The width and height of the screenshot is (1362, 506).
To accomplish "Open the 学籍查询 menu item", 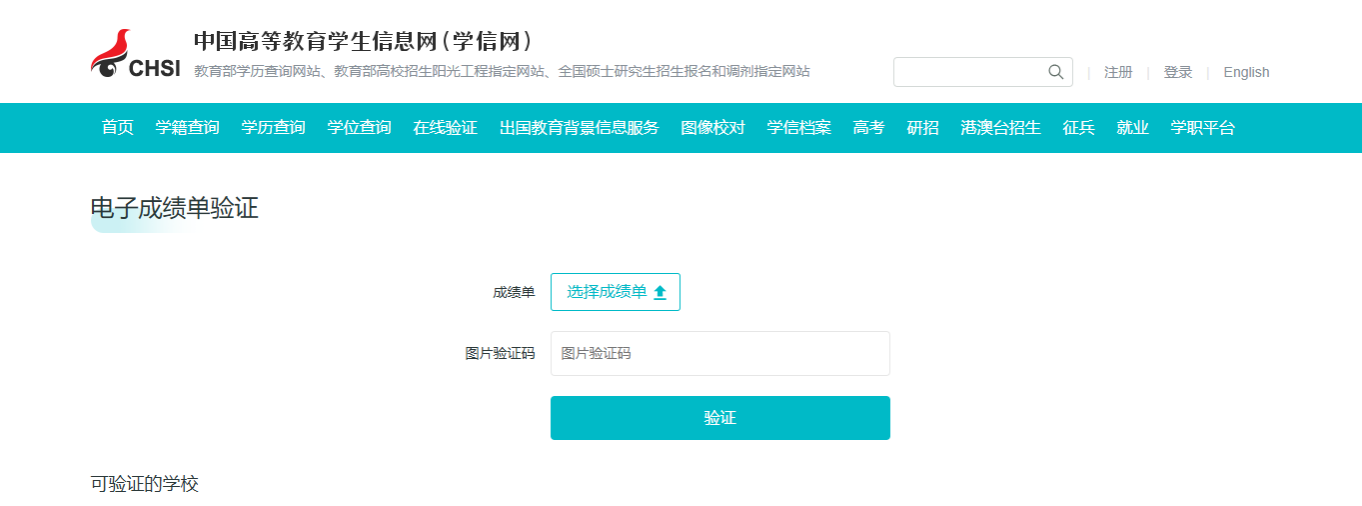I will tap(187, 128).
